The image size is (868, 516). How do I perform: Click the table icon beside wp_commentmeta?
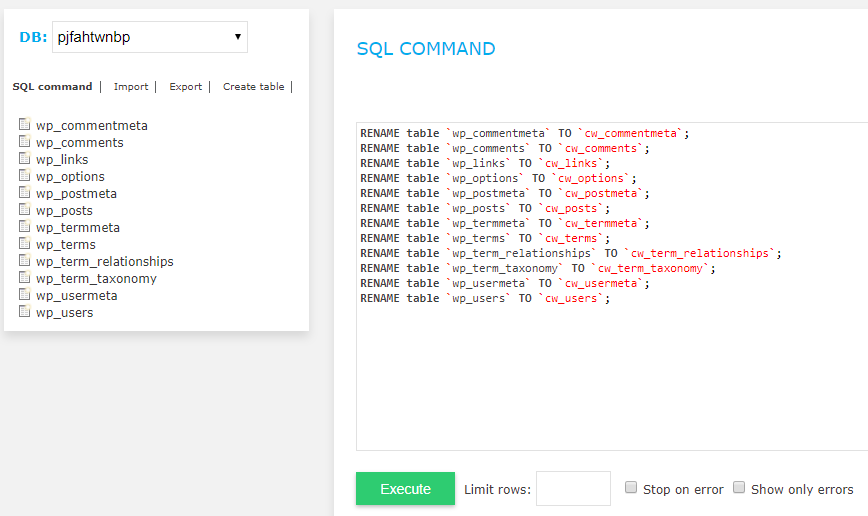tap(24, 124)
